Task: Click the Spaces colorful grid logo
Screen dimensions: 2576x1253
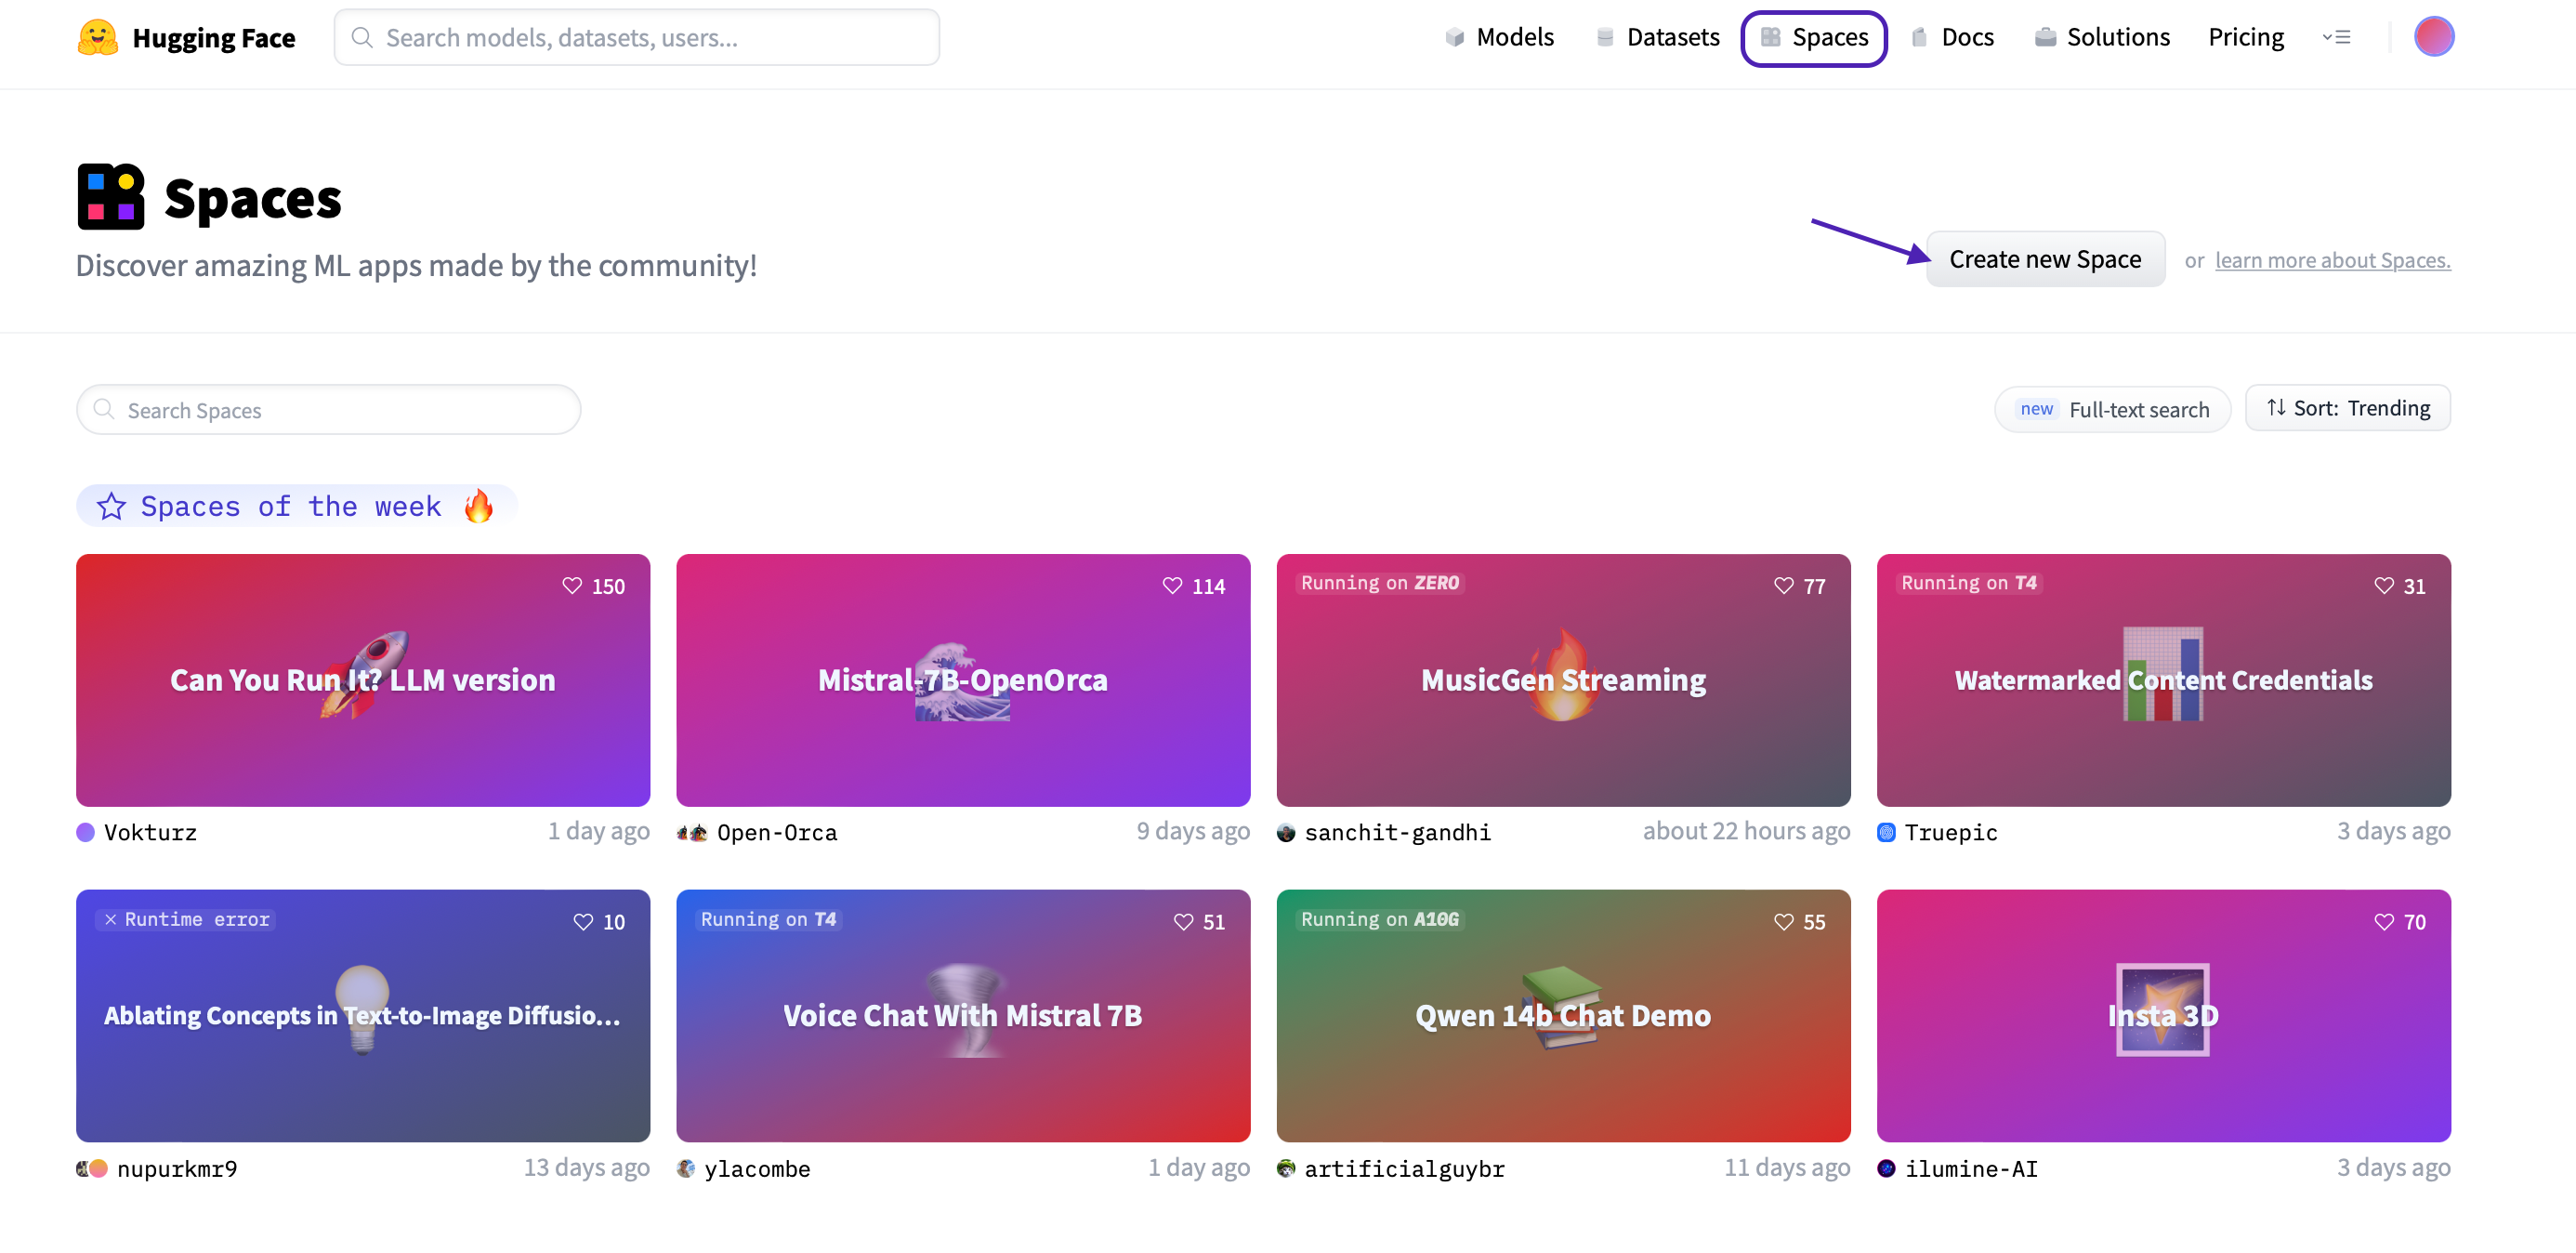Action: (111, 197)
